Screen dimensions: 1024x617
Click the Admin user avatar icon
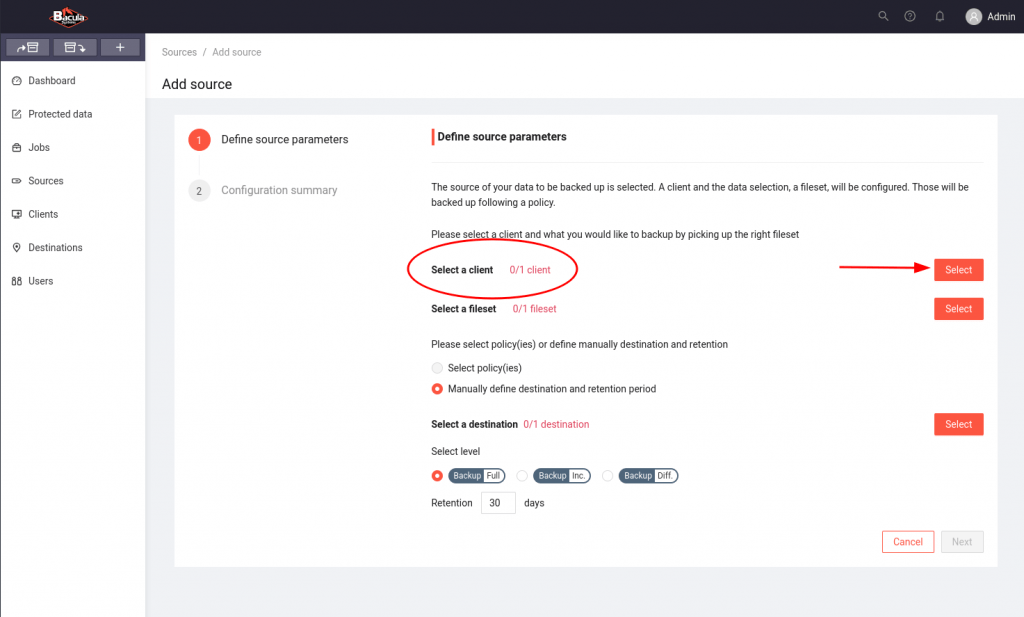(x=973, y=16)
